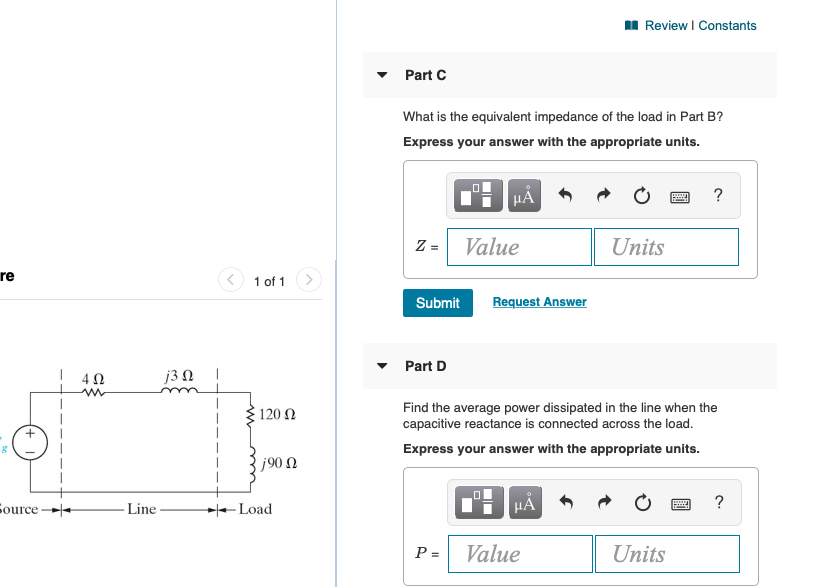The height and width of the screenshot is (587, 828).
Task: Collapse the Part C section
Action: pyautogui.click(x=382, y=75)
